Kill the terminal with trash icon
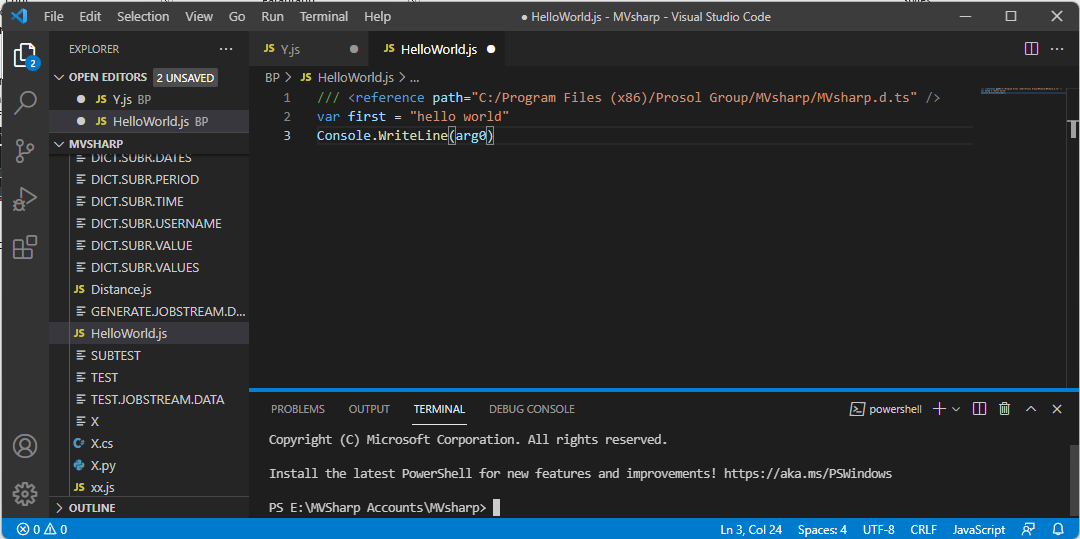 pos(1004,409)
